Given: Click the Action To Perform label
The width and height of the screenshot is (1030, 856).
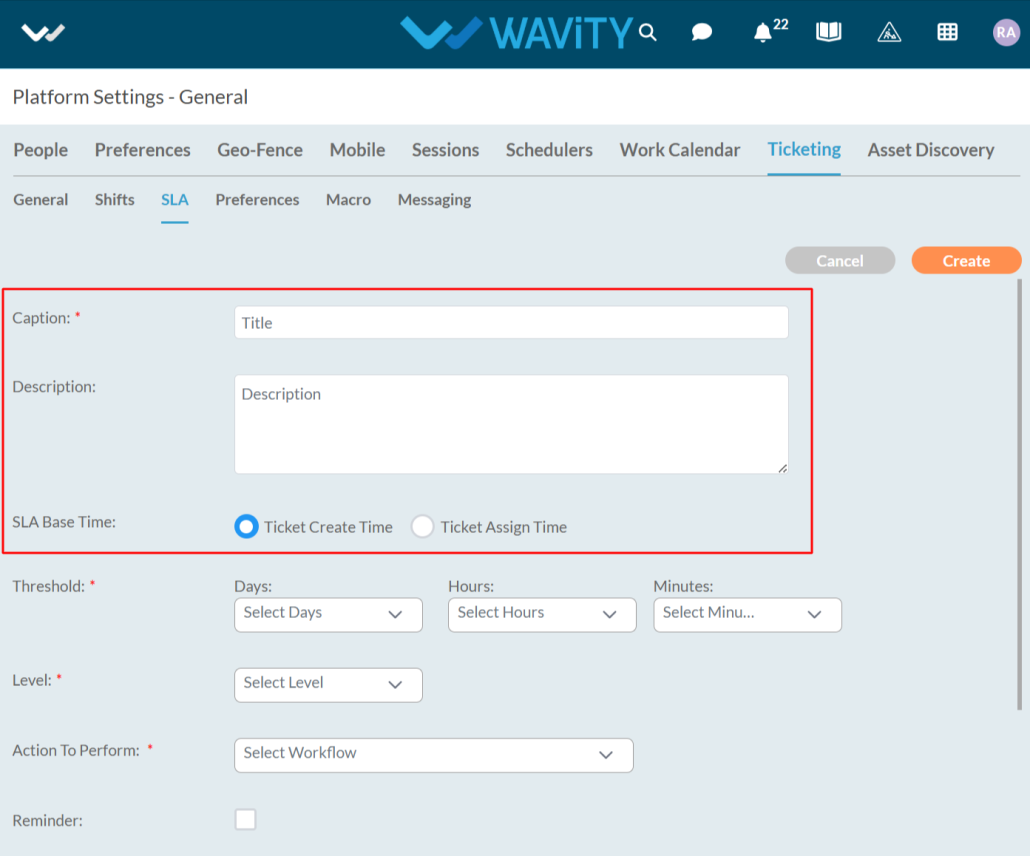Looking at the screenshot, I should 76,750.
